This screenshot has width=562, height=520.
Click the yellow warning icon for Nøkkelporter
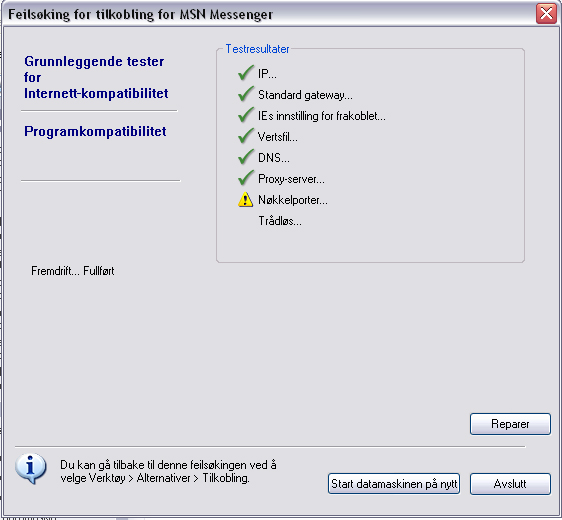246,200
